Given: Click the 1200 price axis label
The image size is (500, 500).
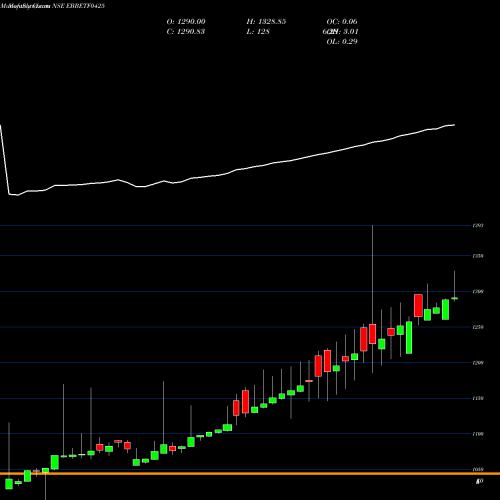Looking at the screenshot, I should pos(478,363).
